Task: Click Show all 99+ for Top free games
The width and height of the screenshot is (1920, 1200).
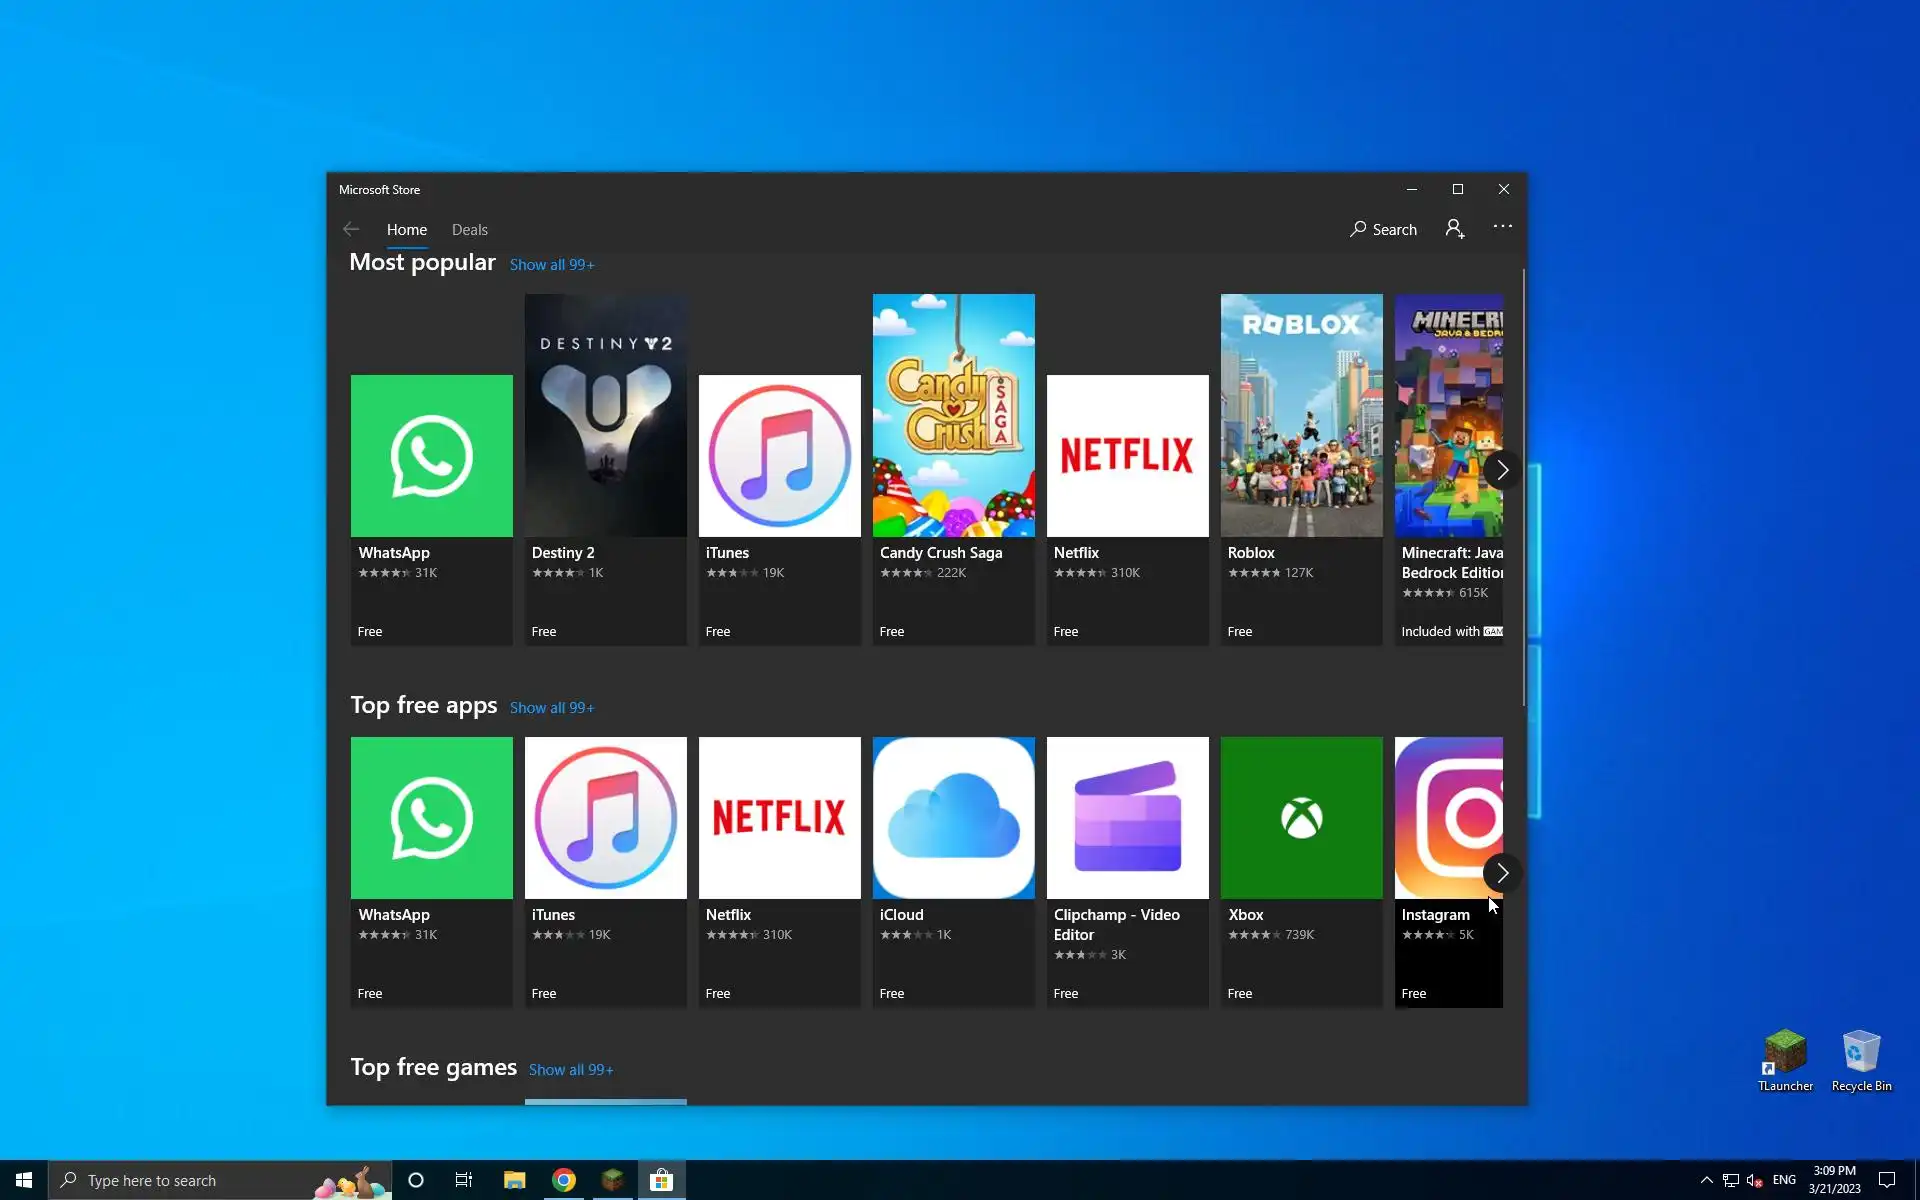Action: click(x=571, y=1070)
